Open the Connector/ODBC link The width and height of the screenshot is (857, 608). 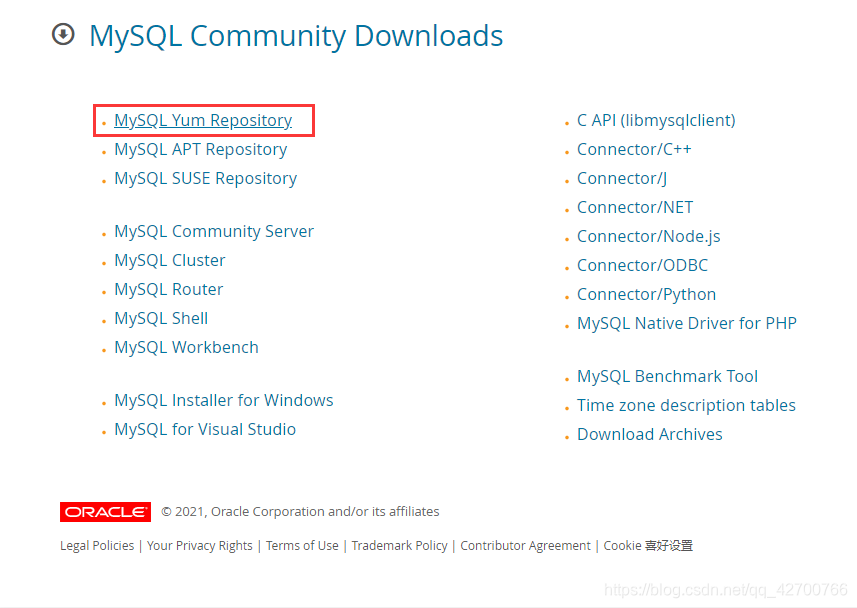[642, 265]
